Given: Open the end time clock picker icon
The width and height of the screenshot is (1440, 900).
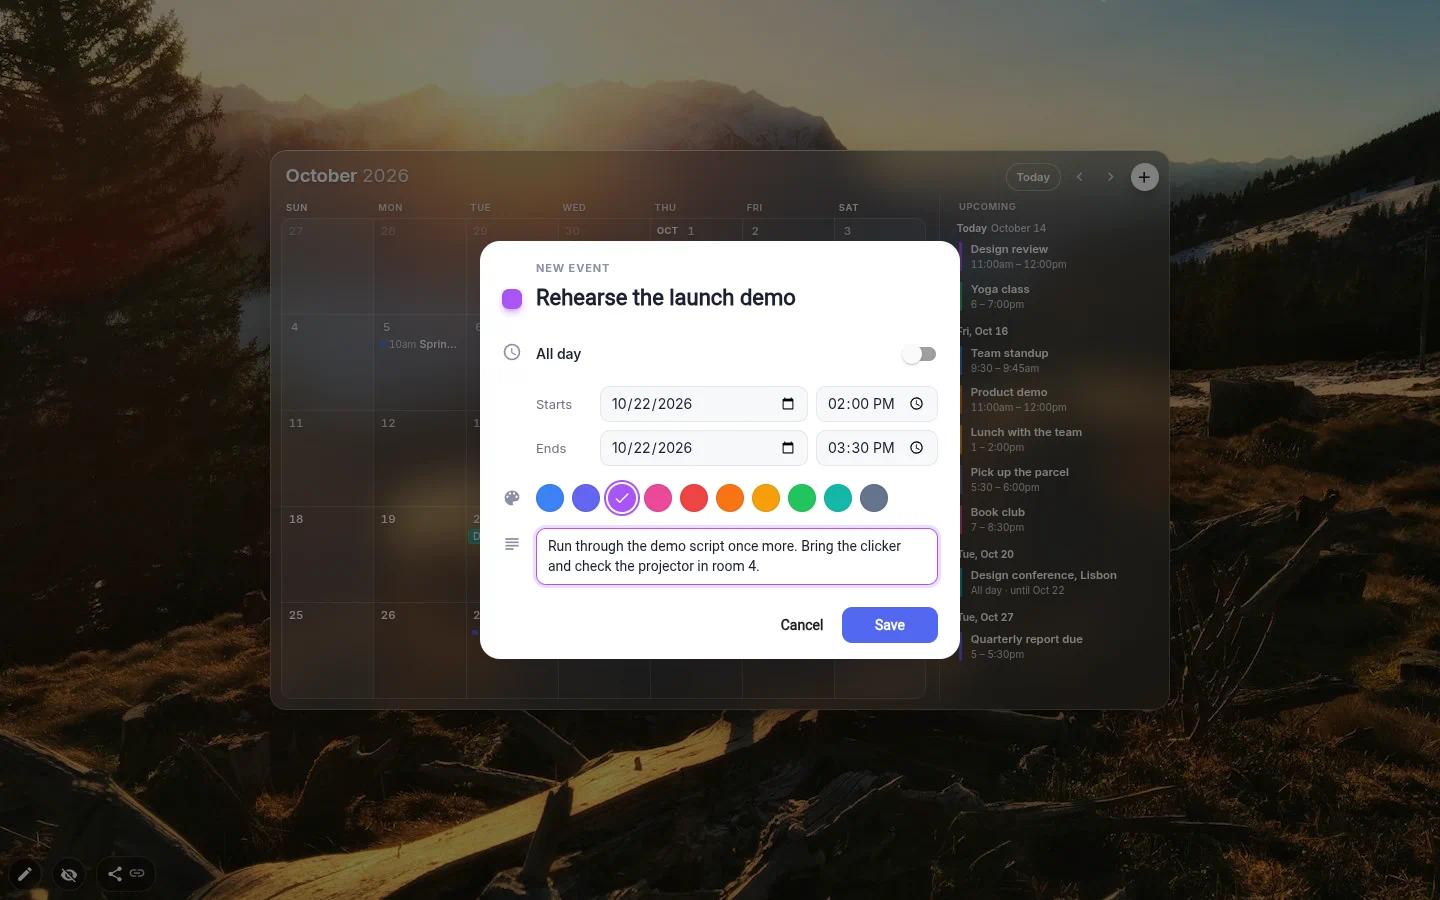Looking at the screenshot, I should [x=916, y=448].
